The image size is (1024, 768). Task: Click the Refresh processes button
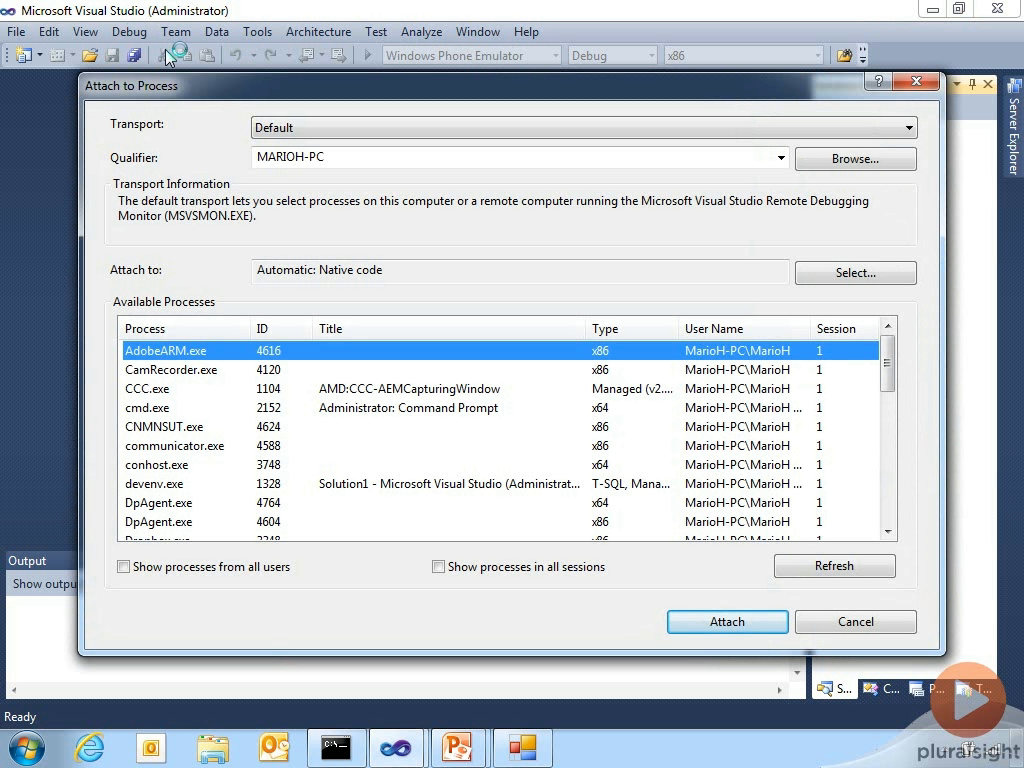click(x=835, y=566)
